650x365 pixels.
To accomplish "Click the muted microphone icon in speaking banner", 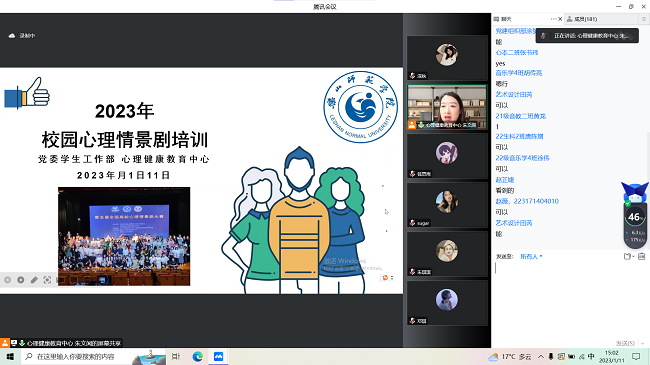I will click(x=543, y=36).
